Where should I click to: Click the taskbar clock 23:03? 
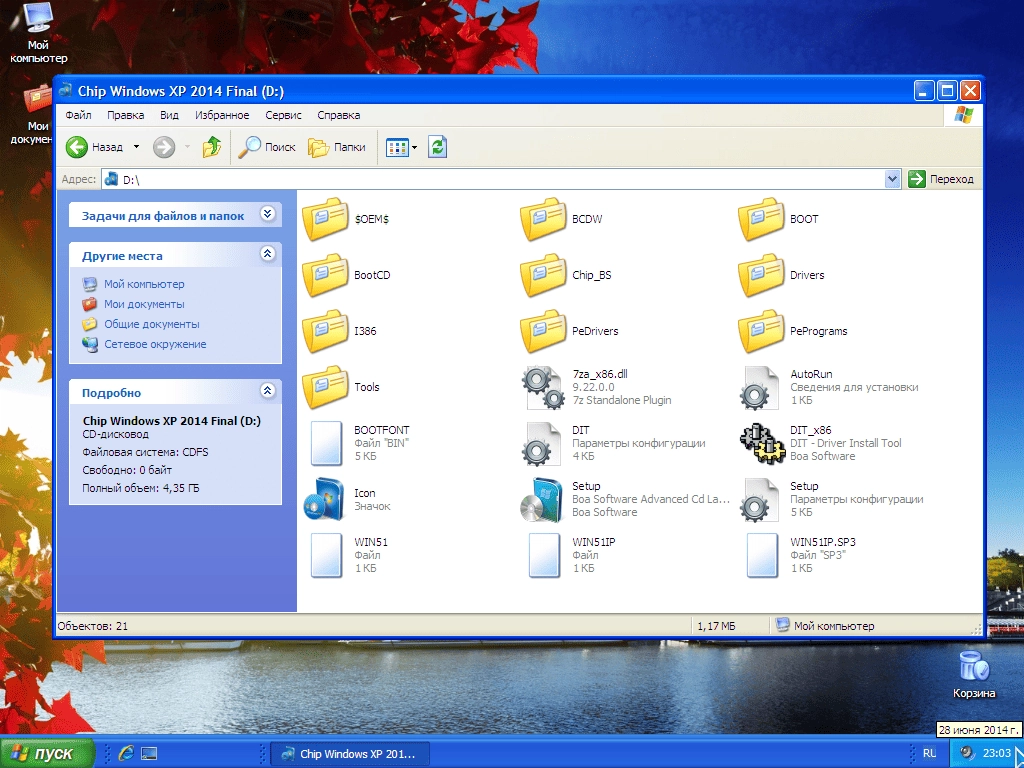point(997,753)
